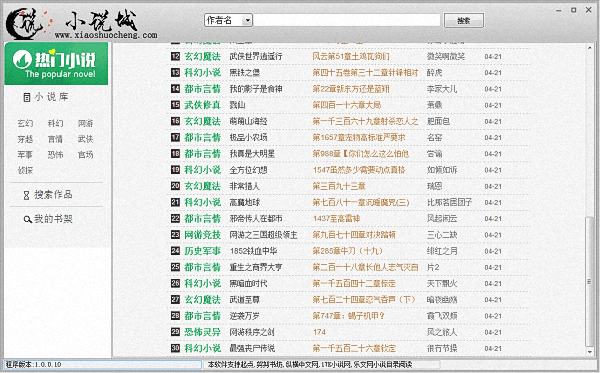
Task: Select the 侦探 category in sidebar
Action: click(x=25, y=171)
